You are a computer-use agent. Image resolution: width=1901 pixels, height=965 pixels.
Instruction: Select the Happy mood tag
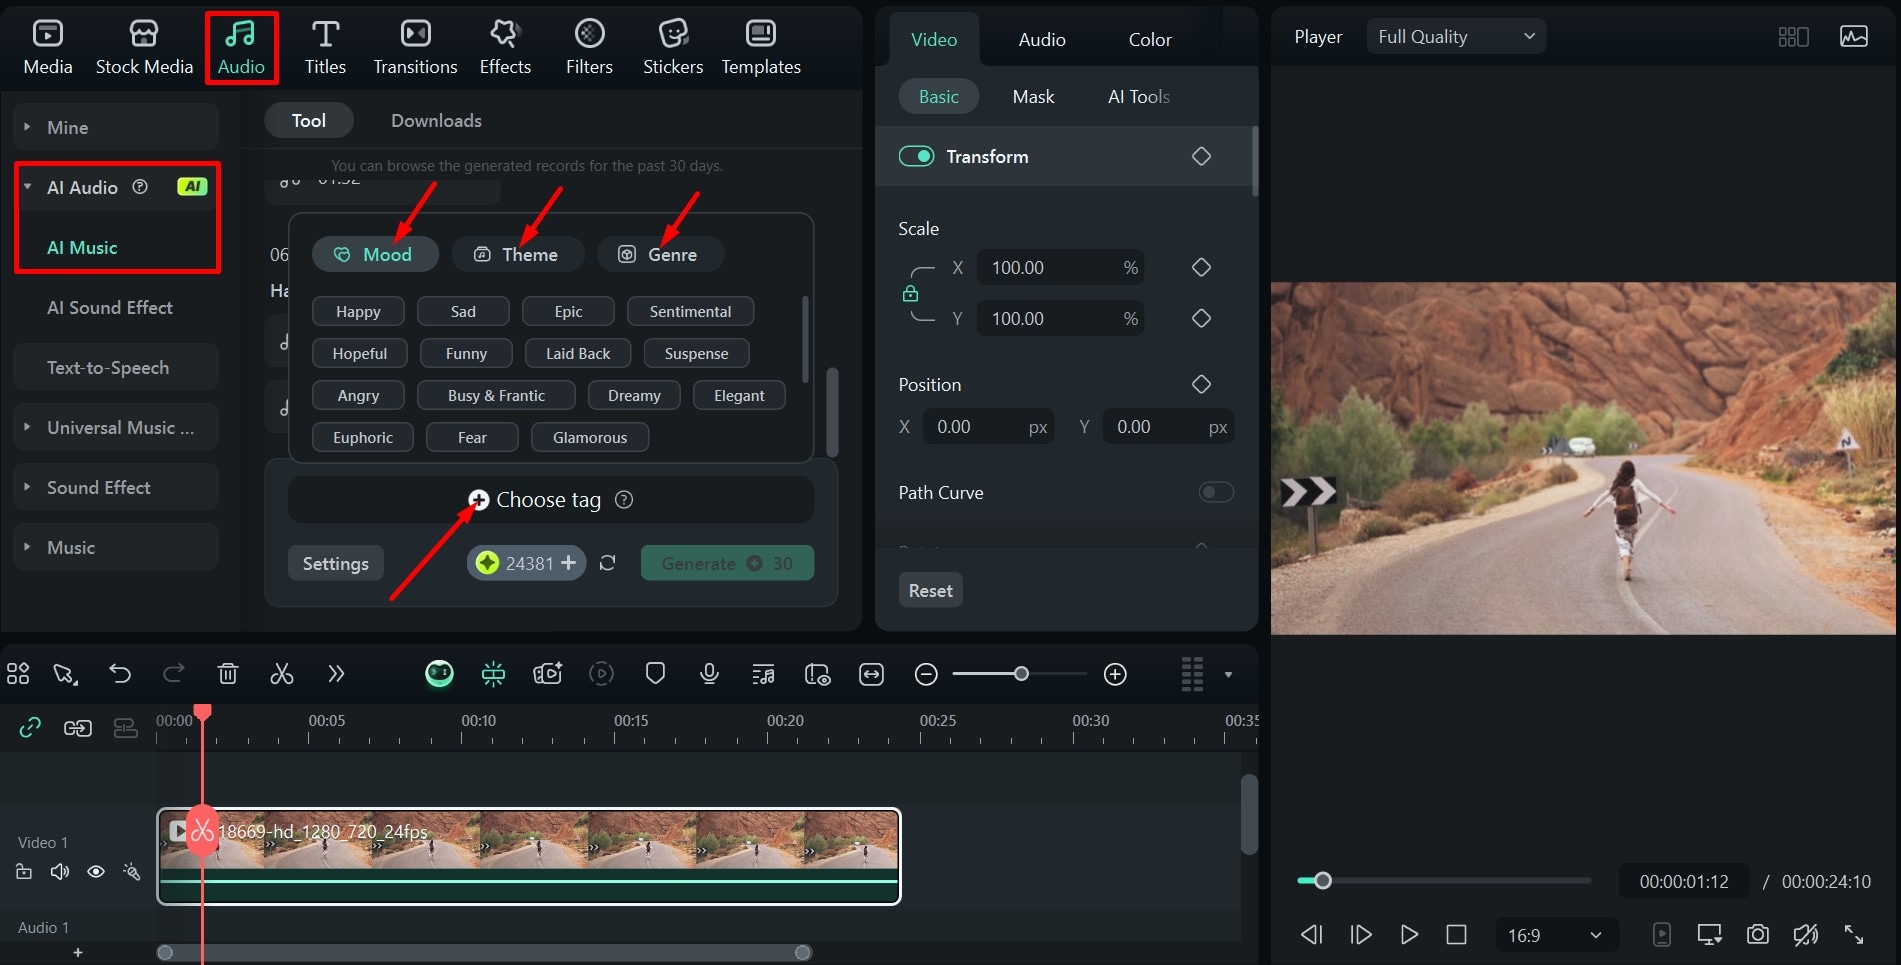point(358,312)
